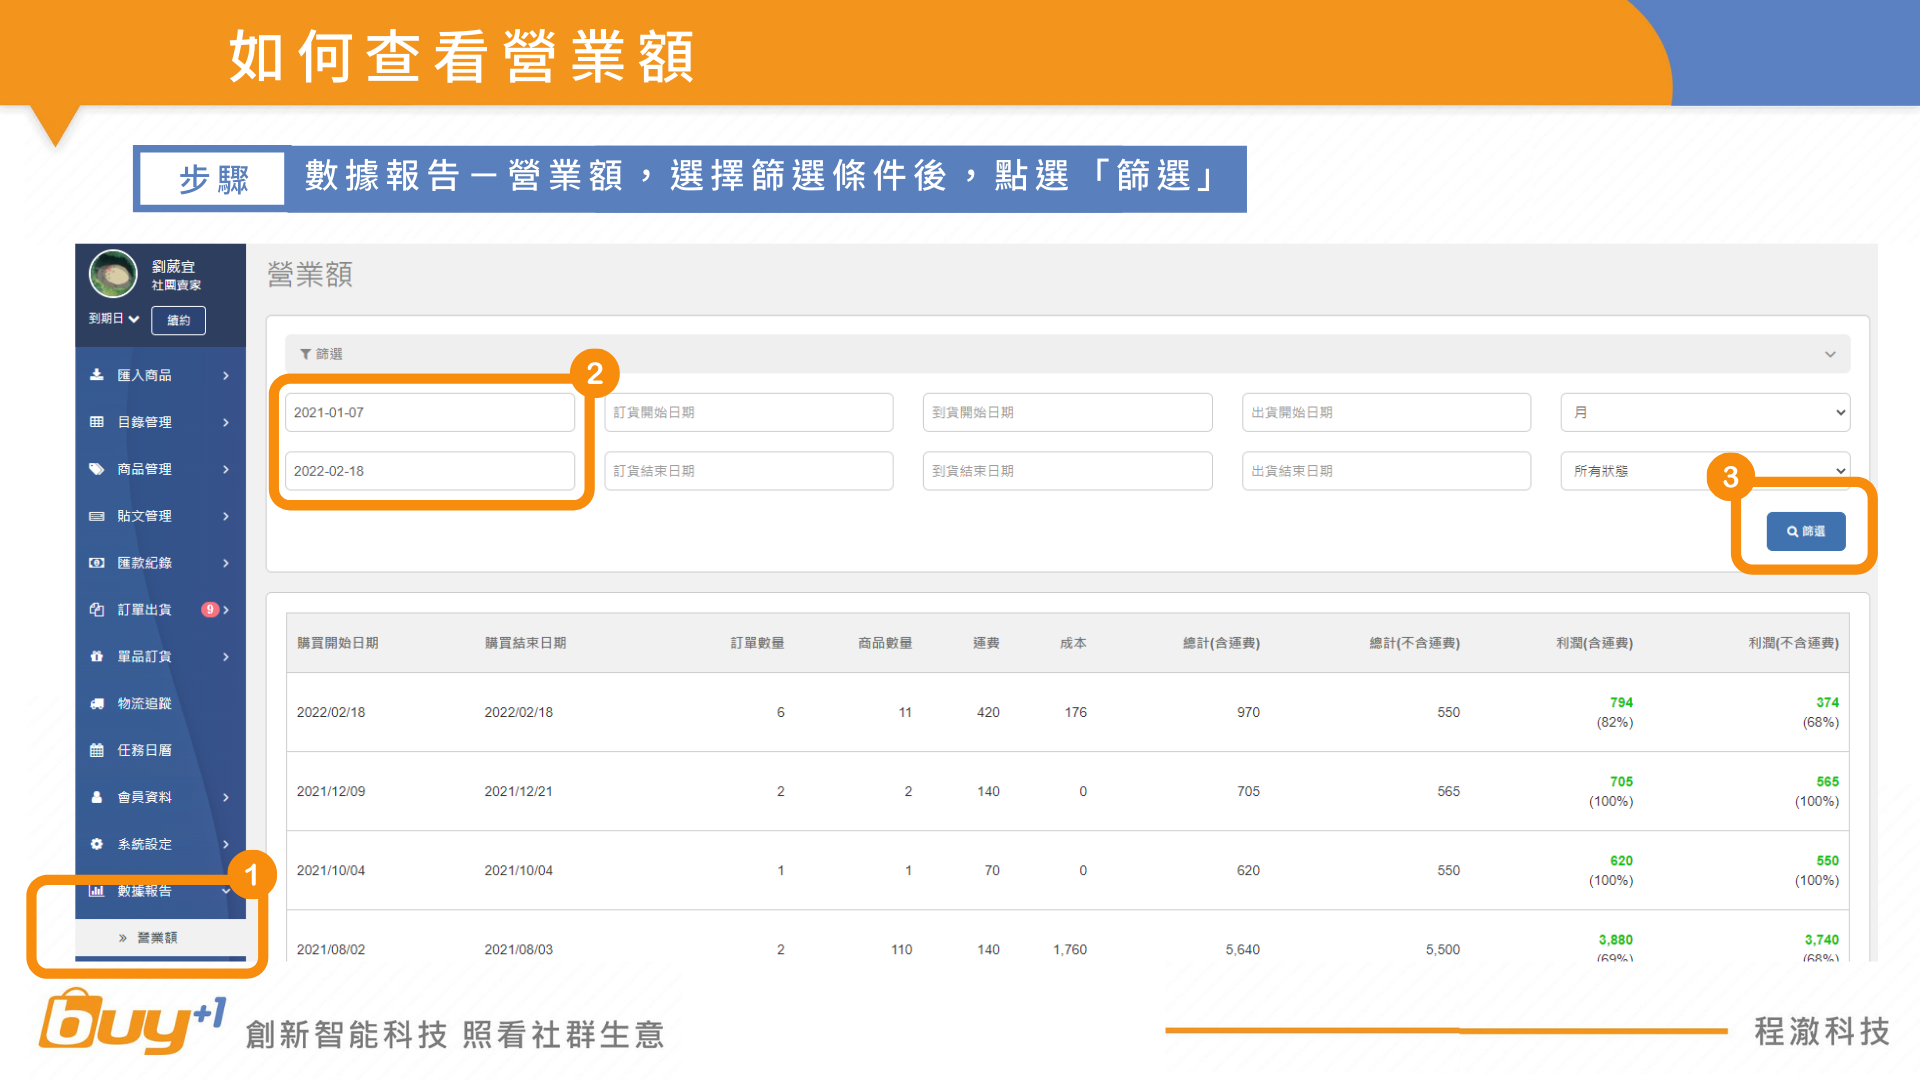Expand the 到期日 dropdown arrow
This screenshot has height=1080, width=1920.
point(133,319)
